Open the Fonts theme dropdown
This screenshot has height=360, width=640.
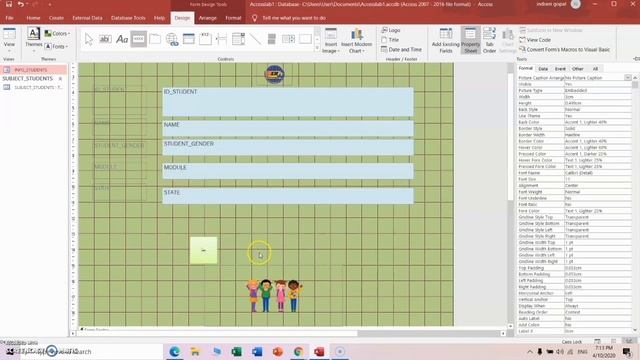click(56, 47)
